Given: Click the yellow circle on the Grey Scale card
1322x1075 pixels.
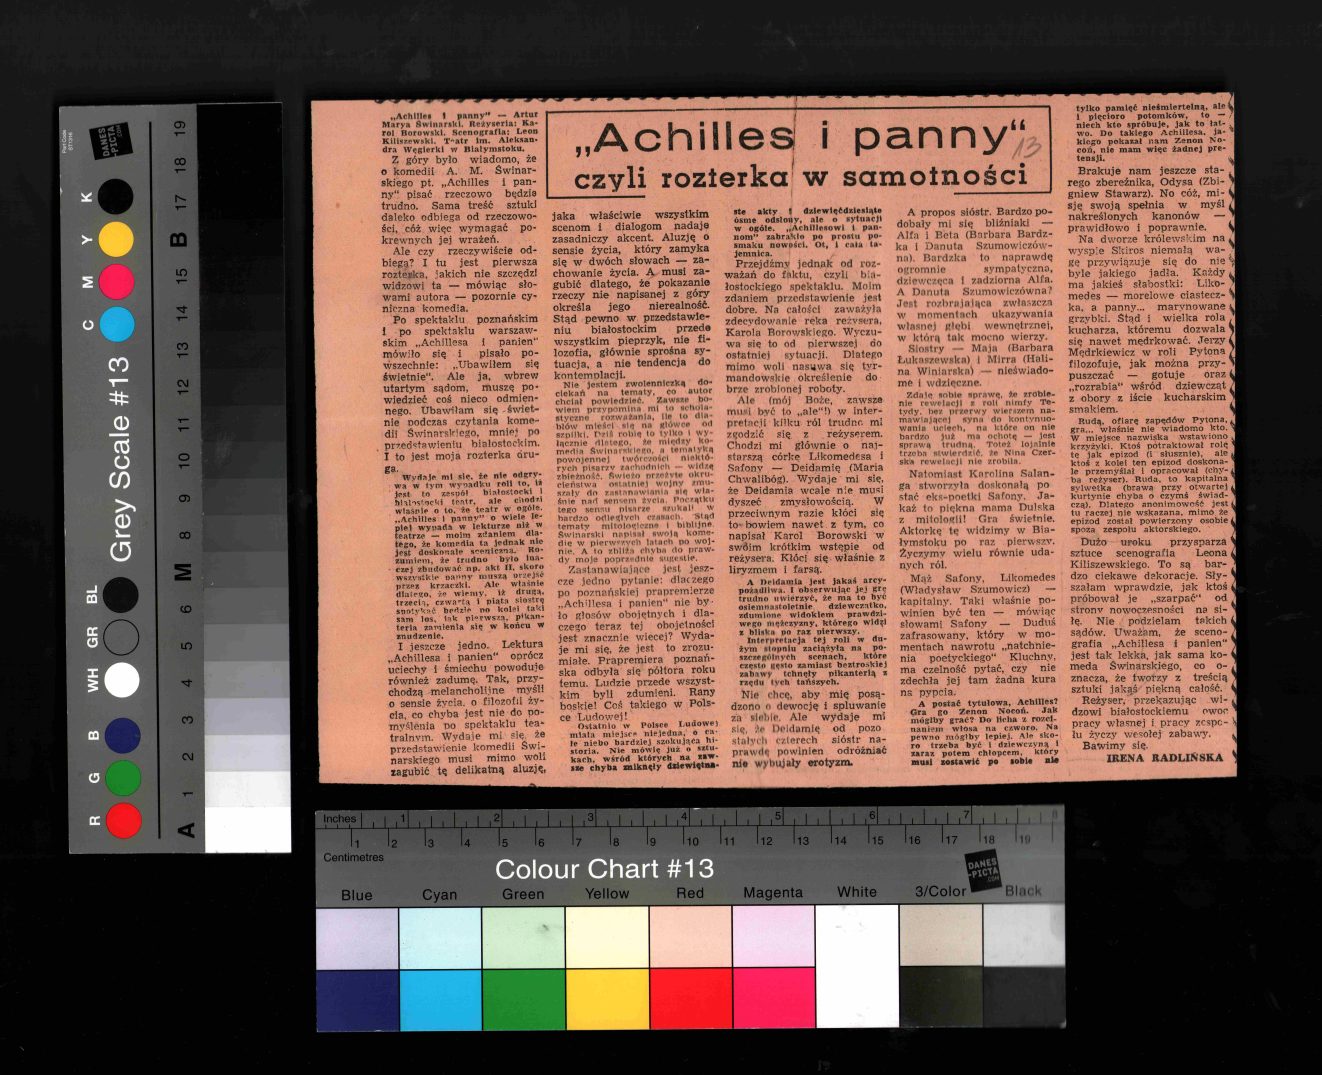Looking at the screenshot, I should (116, 240).
